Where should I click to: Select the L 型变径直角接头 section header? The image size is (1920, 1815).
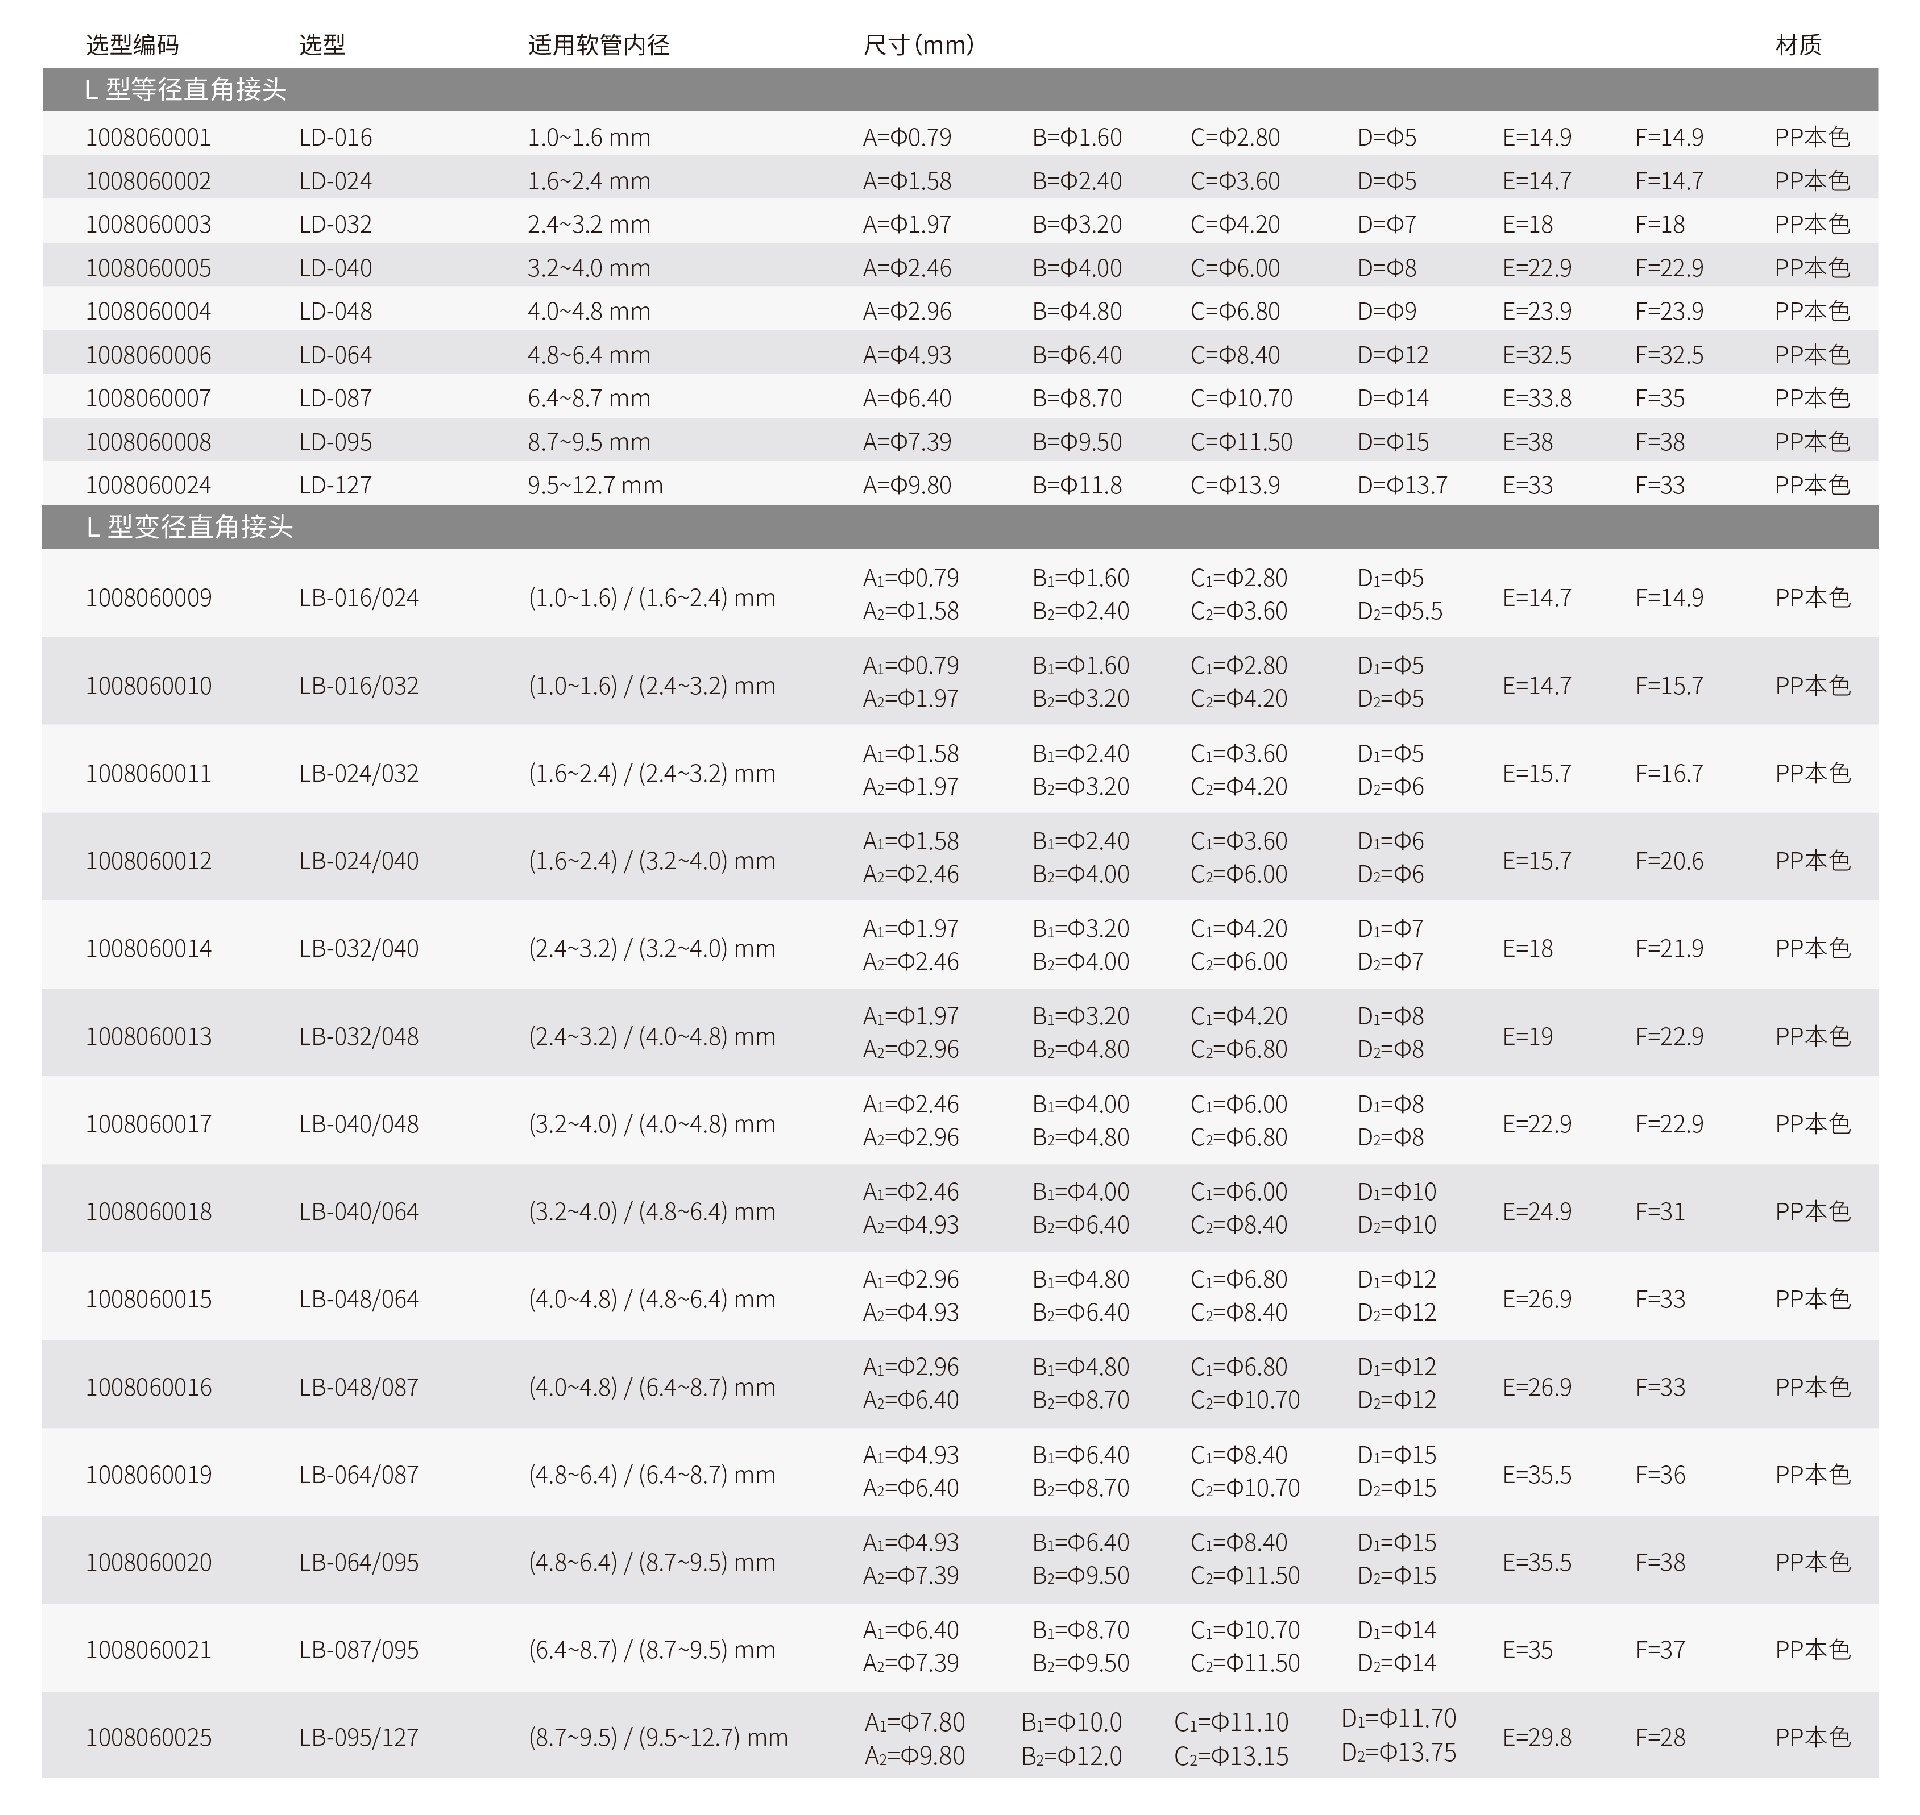pyautogui.click(x=189, y=527)
